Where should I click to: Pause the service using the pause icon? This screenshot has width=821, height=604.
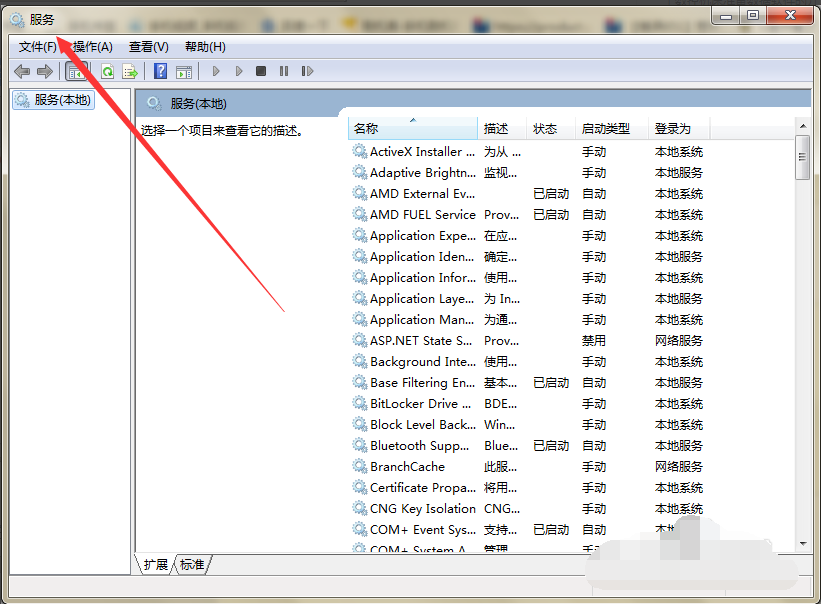(x=283, y=70)
